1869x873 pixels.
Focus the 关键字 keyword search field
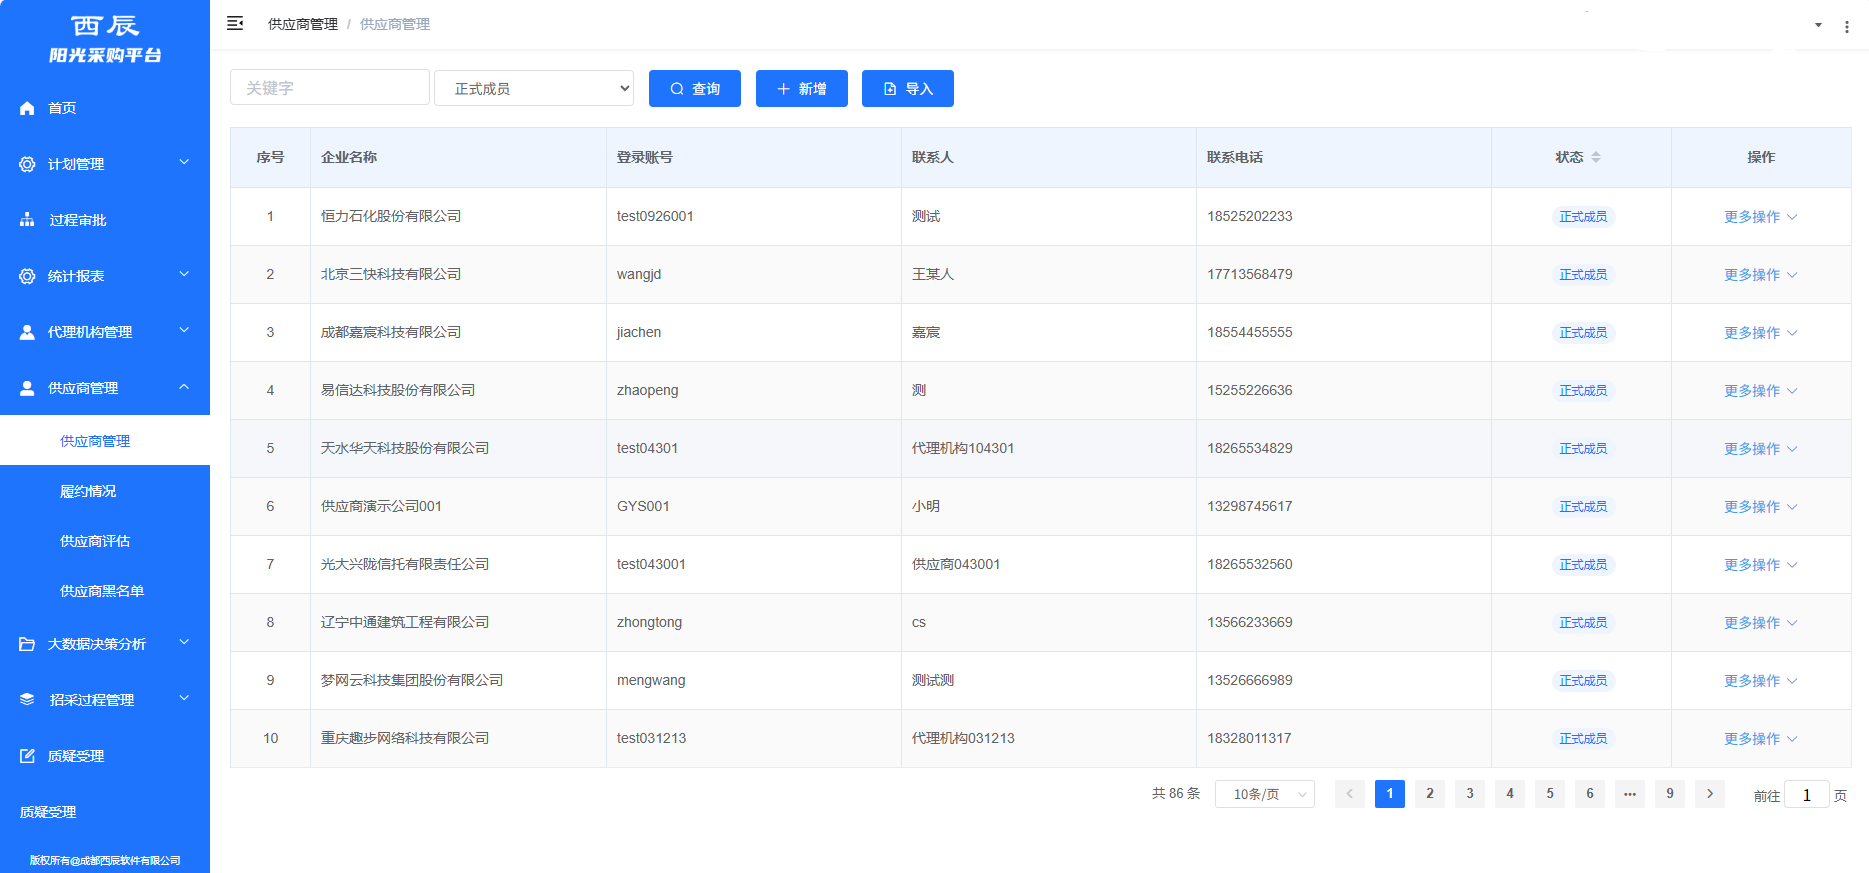[329, 88]
